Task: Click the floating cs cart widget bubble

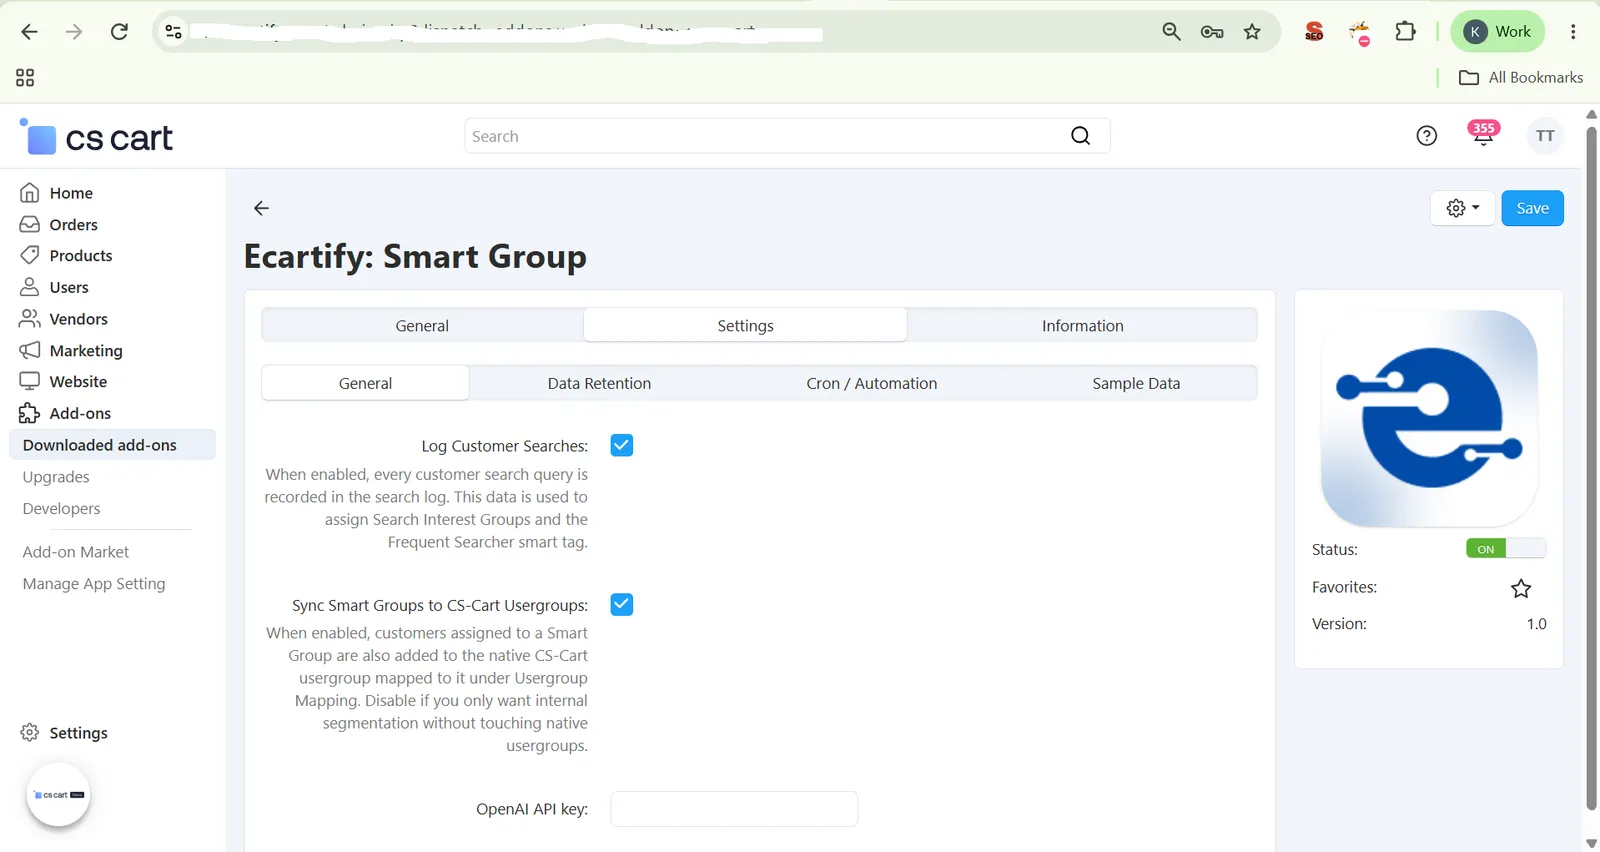Action: [x=58, y=795]
